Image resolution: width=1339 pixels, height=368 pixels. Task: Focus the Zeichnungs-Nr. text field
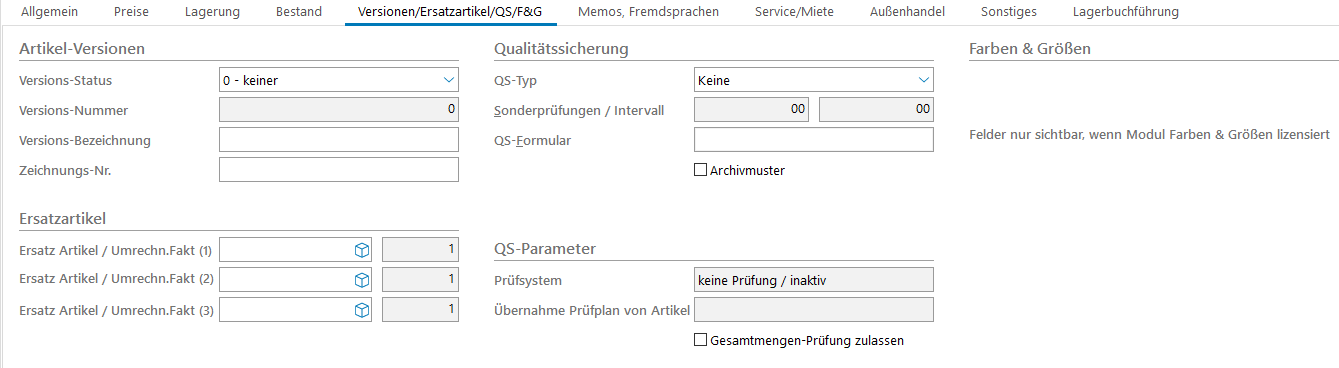339,170
